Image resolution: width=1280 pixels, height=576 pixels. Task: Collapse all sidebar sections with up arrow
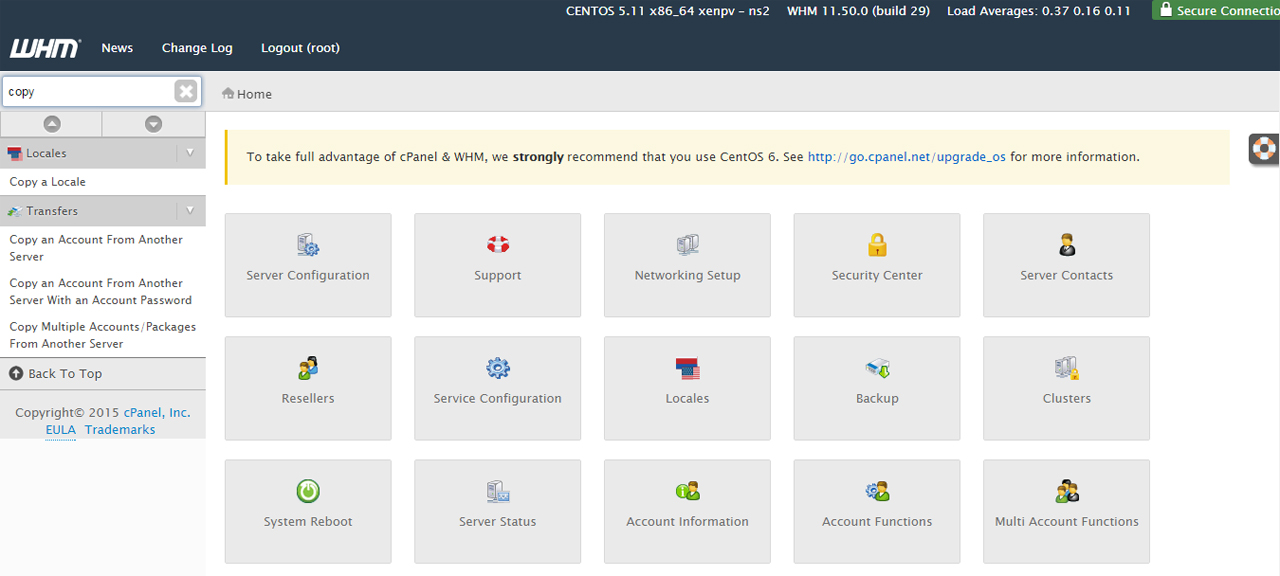(x=52, y=124)
